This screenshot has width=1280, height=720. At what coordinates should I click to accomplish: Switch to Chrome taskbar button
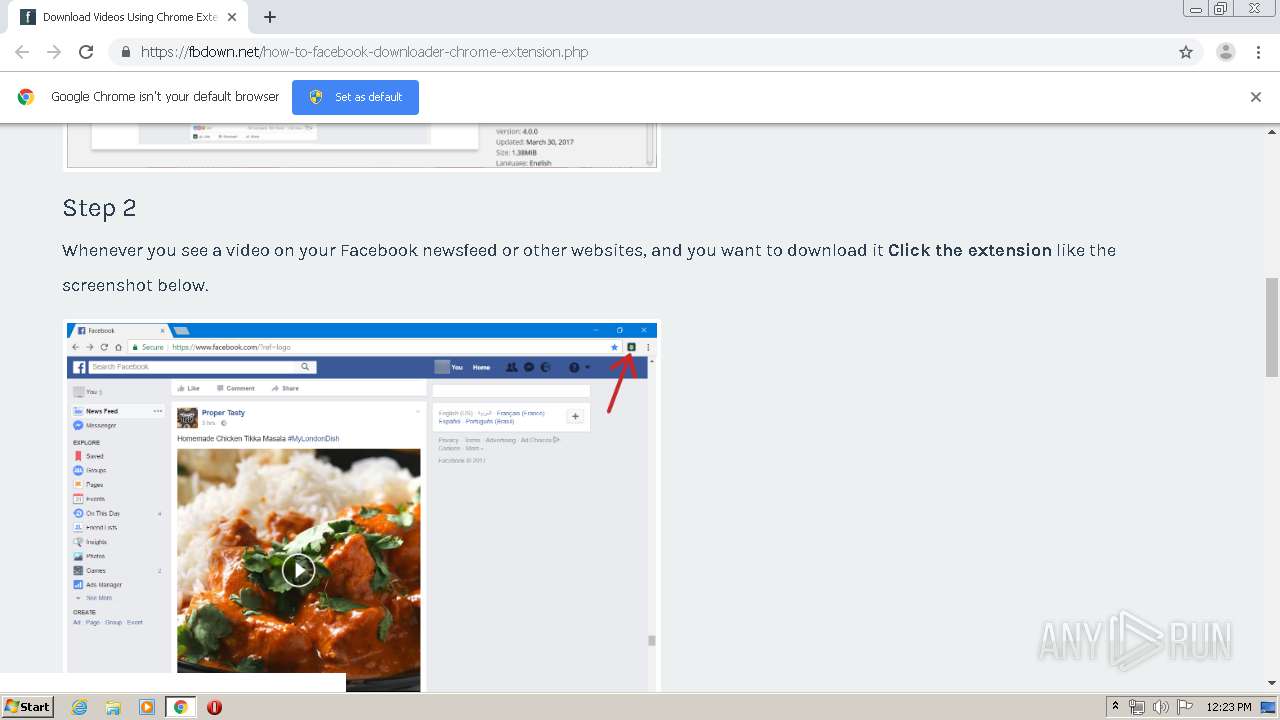click(181, 707)
